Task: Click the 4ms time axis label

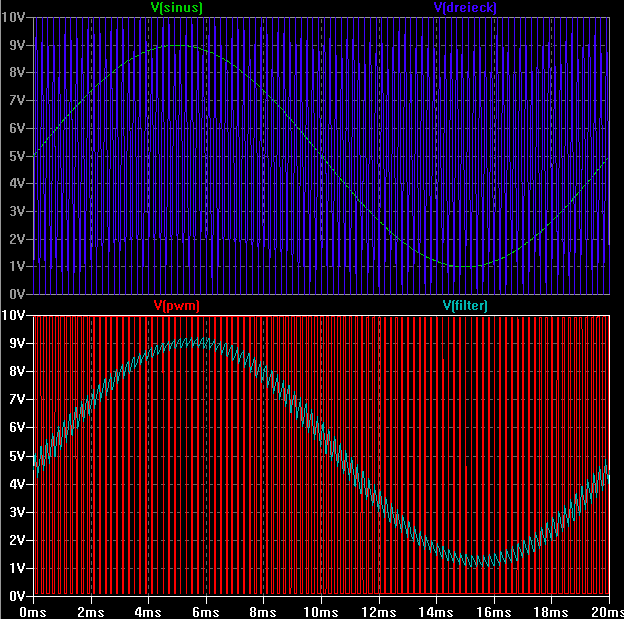Action: [x=148, y=612]
